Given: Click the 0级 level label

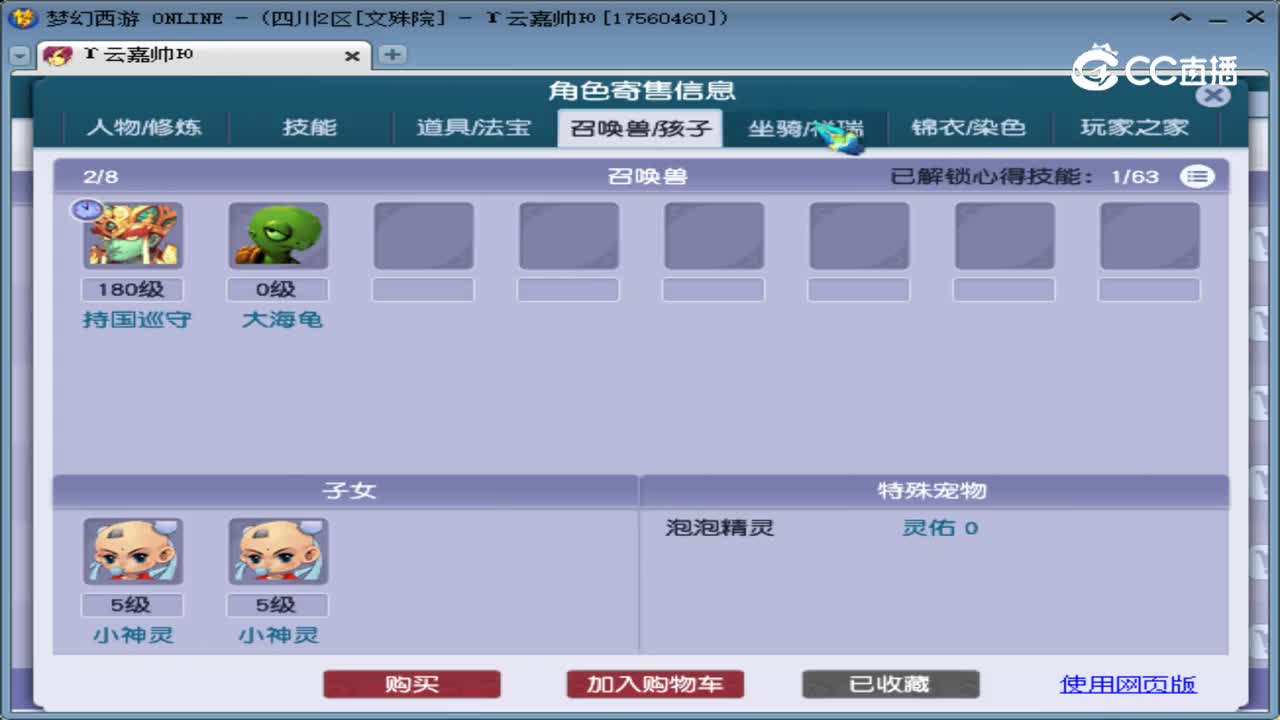Looking at the screenshot, I should tap(278, 290).
